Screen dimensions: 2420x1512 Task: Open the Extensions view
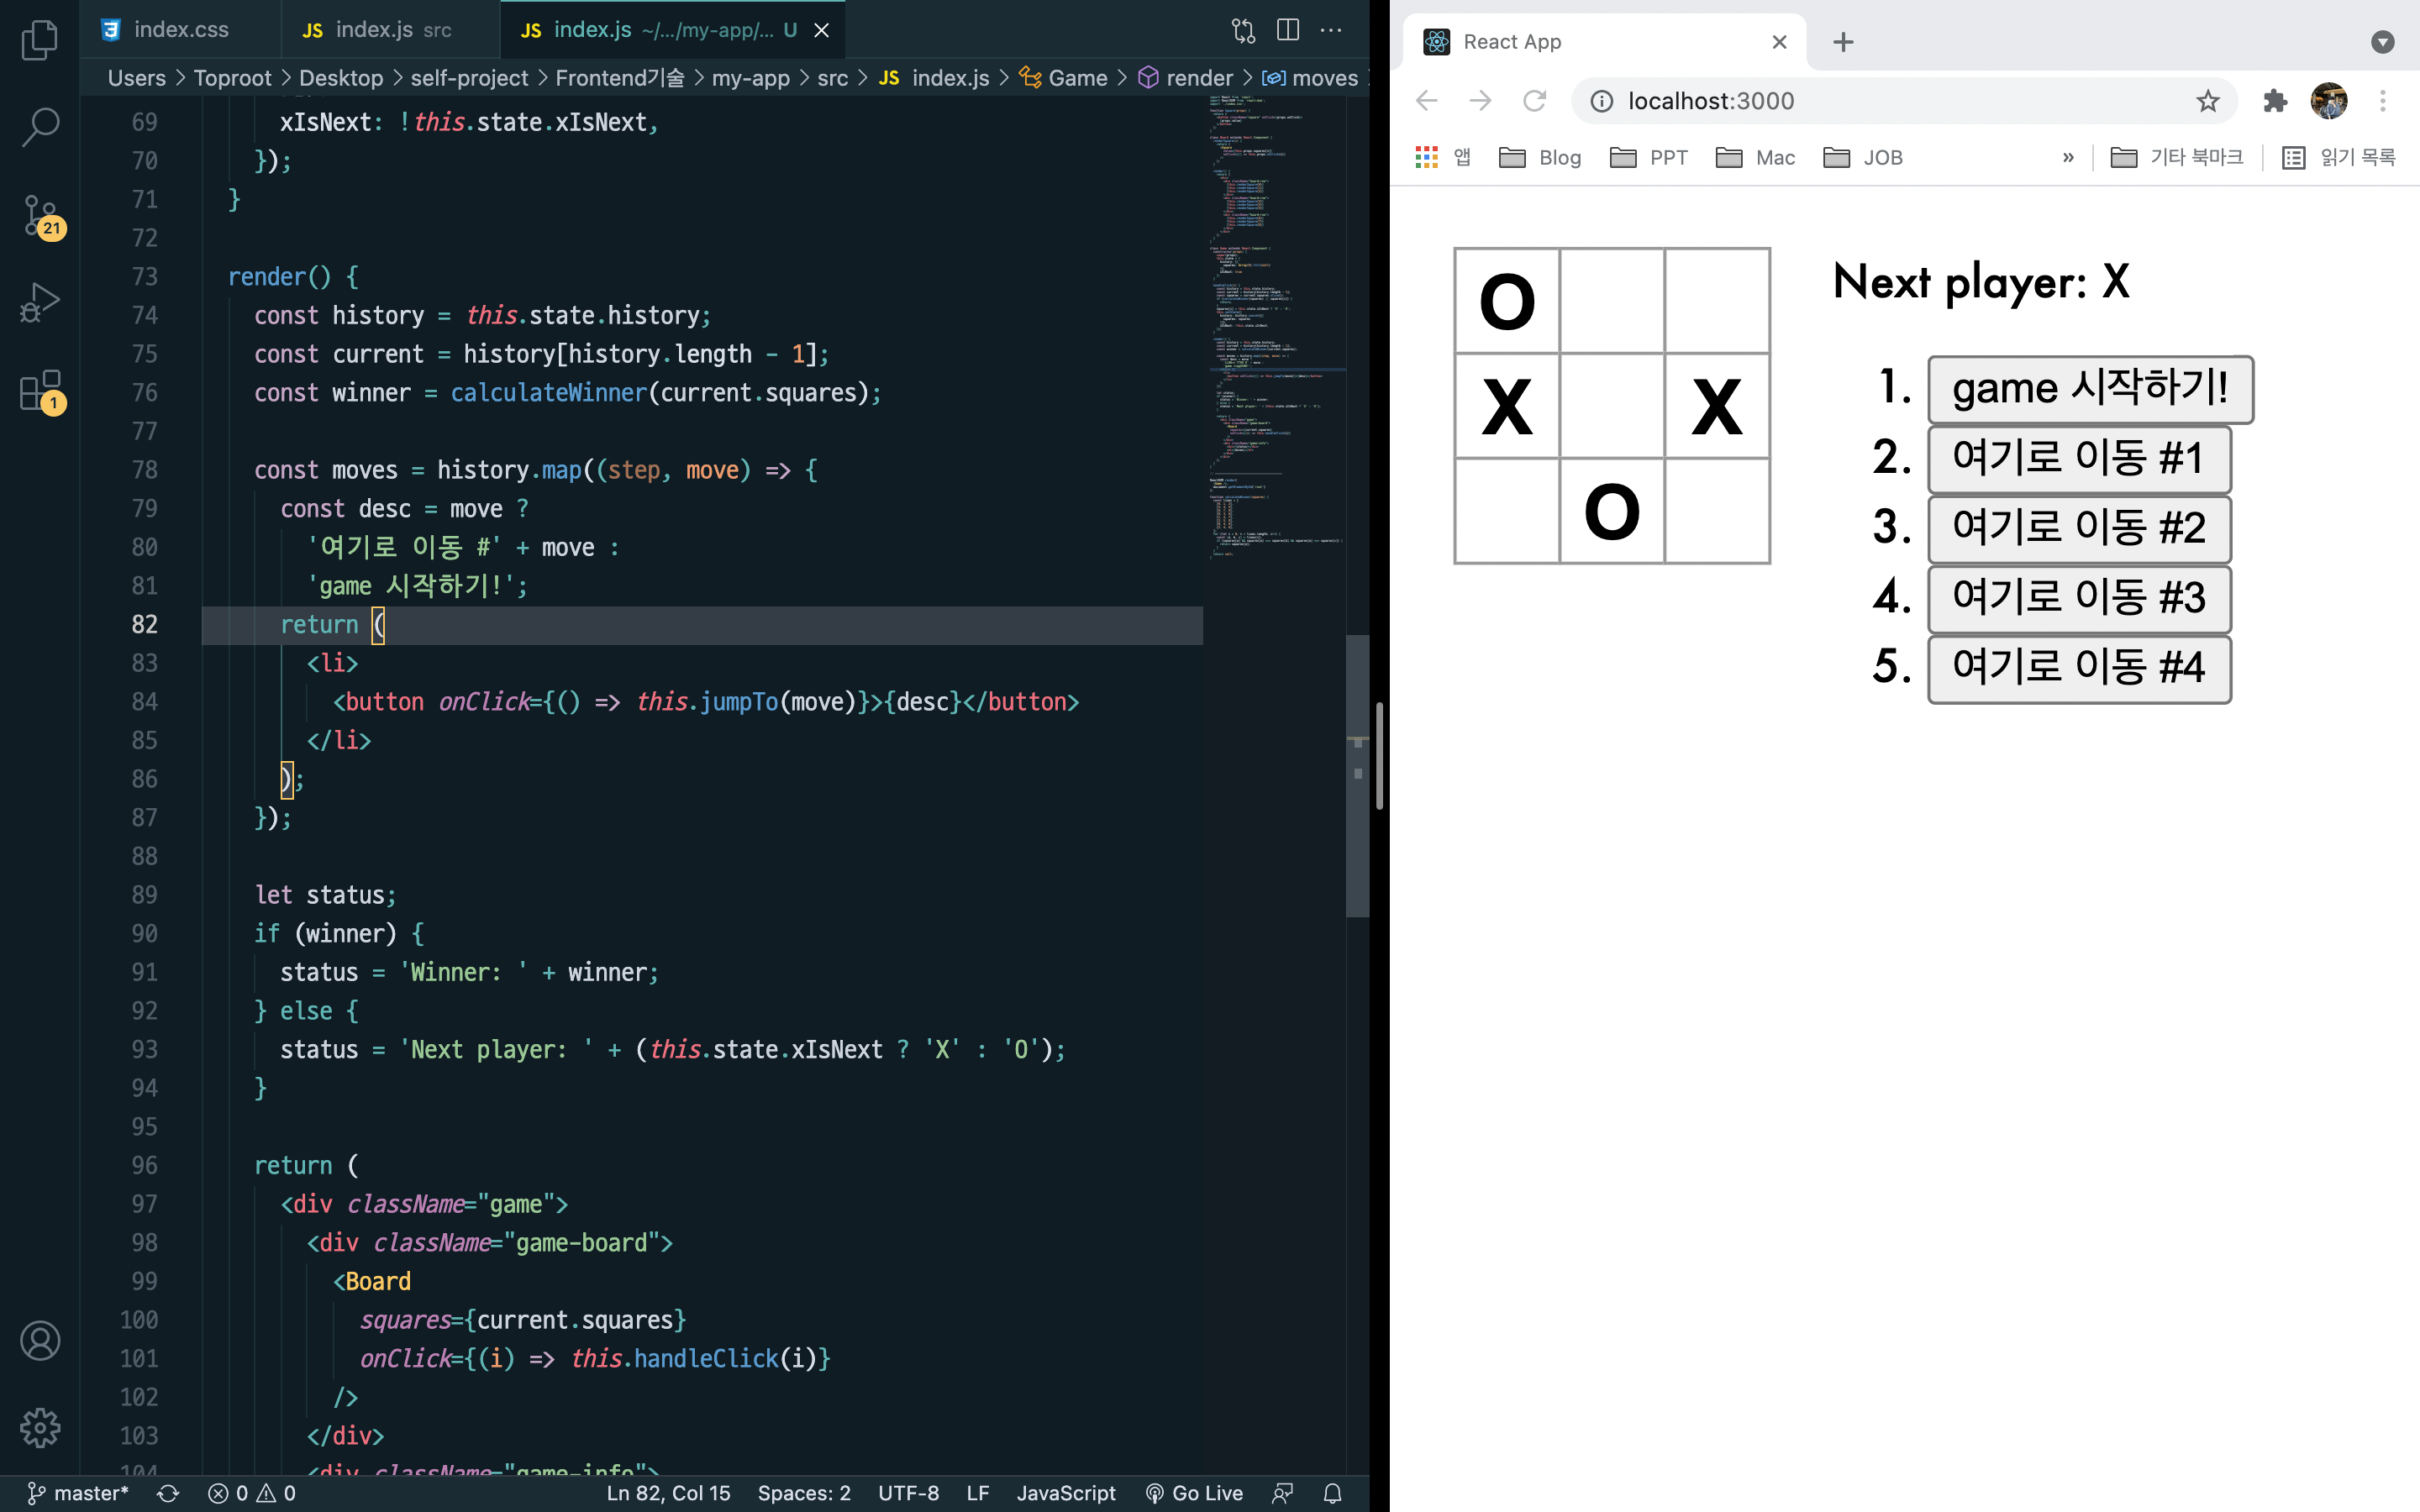point(40,390)
